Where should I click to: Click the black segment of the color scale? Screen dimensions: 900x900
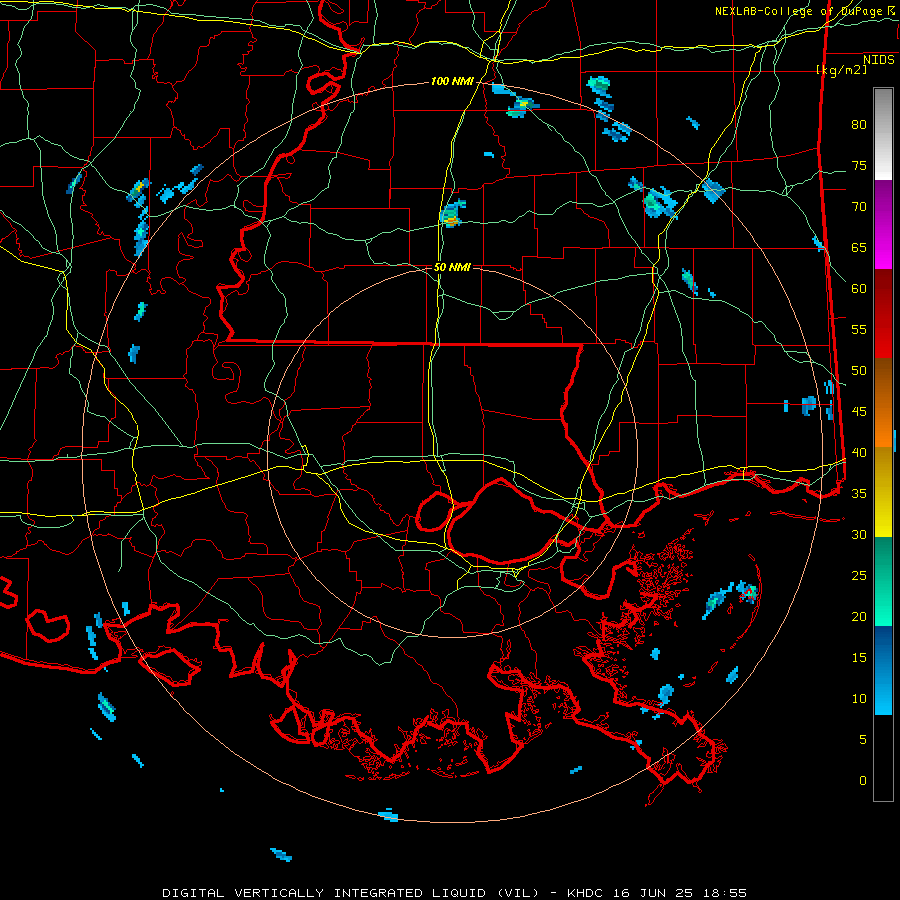[883, 758]
